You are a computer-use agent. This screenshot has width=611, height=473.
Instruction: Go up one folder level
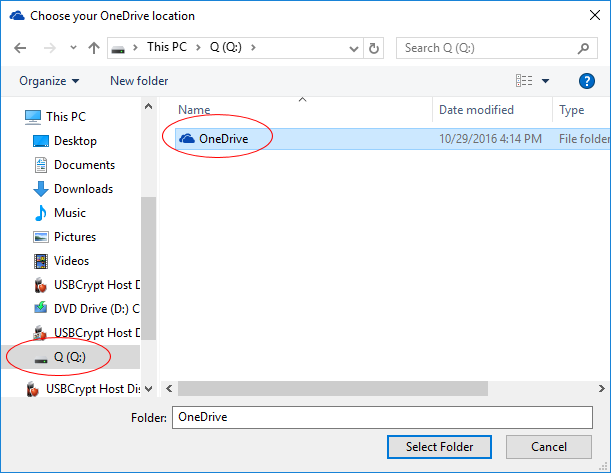point(94,48)
